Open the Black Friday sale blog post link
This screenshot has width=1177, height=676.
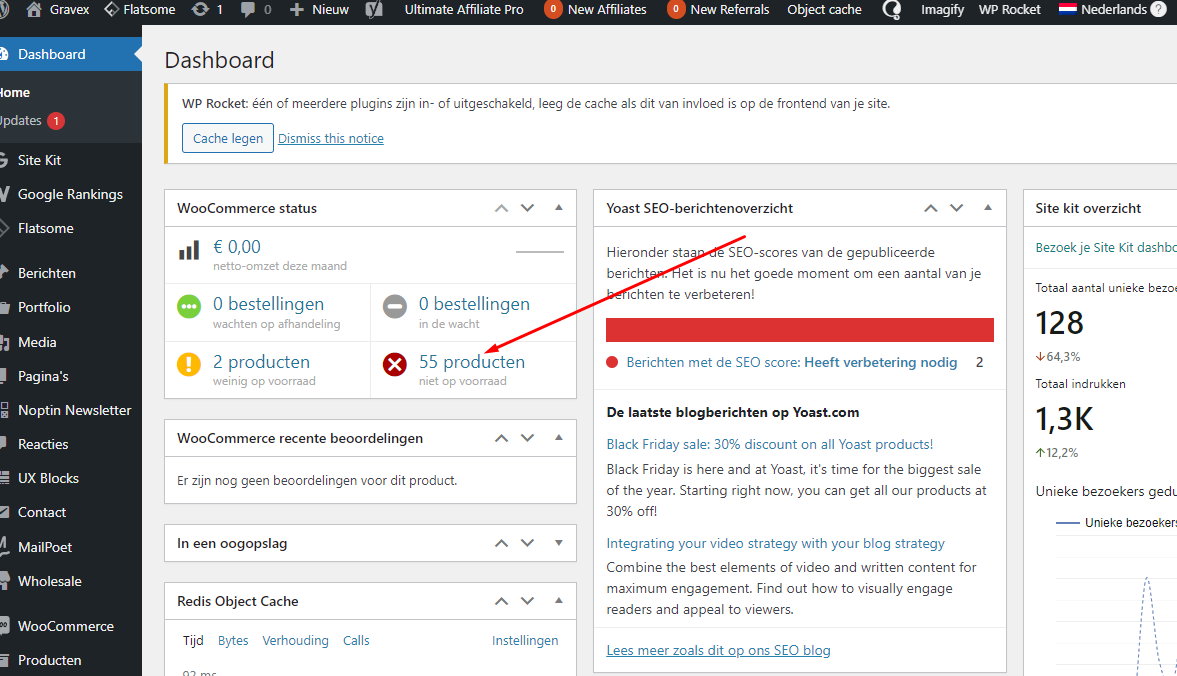(x=769, y=444)
